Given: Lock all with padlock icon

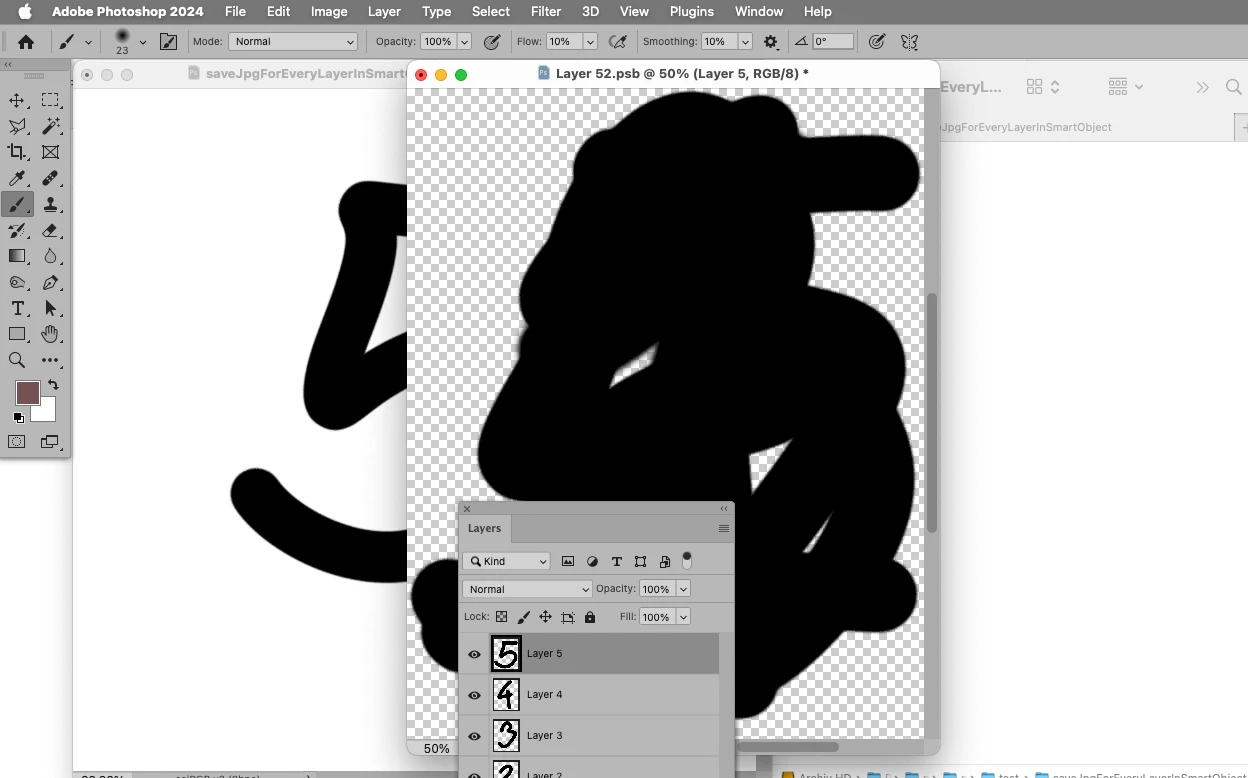Looking at the screenshot, I should coord(590,617).
